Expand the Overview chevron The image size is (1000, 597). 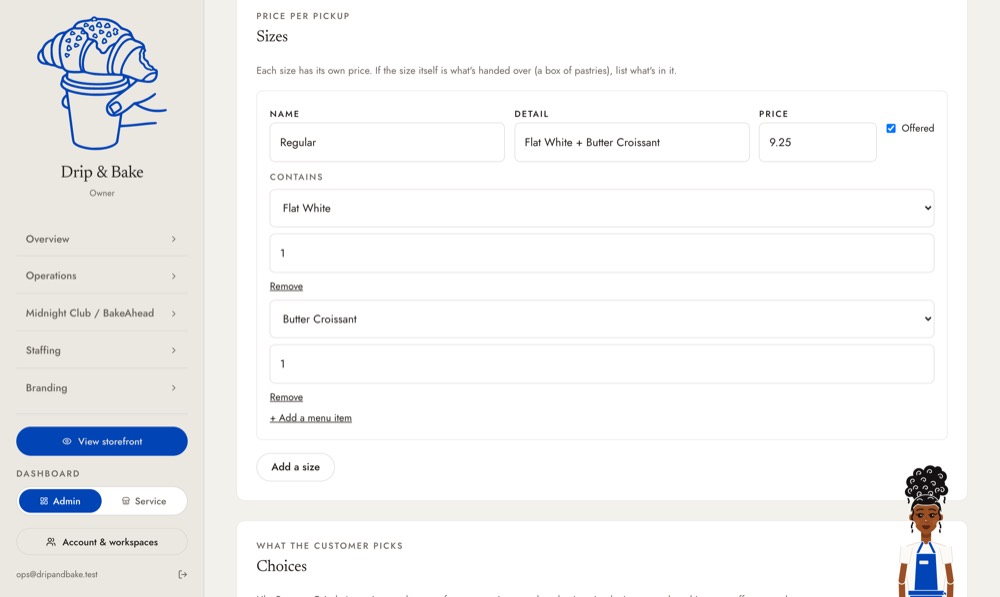(x=173, y=239)
